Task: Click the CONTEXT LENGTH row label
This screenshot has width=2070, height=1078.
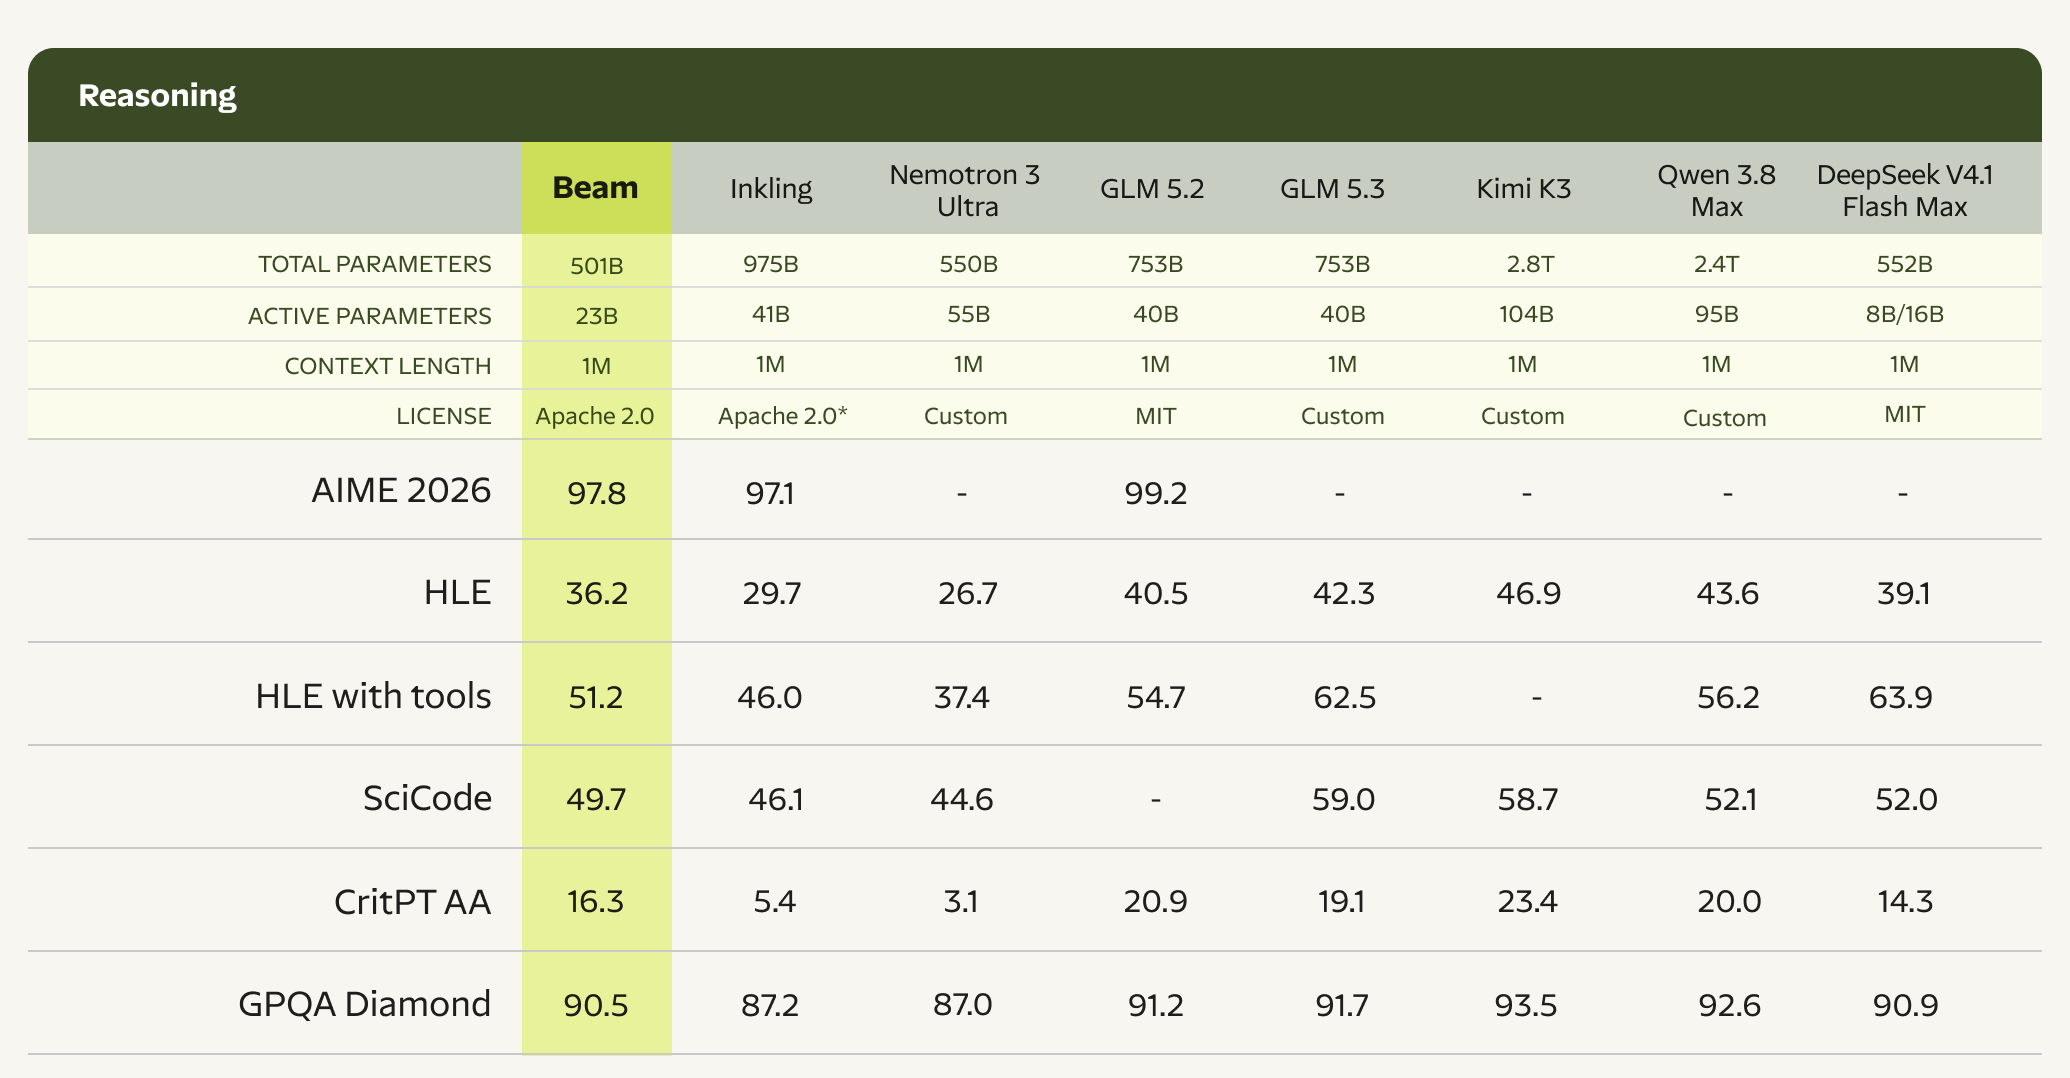Action: [x=388, y=366]
